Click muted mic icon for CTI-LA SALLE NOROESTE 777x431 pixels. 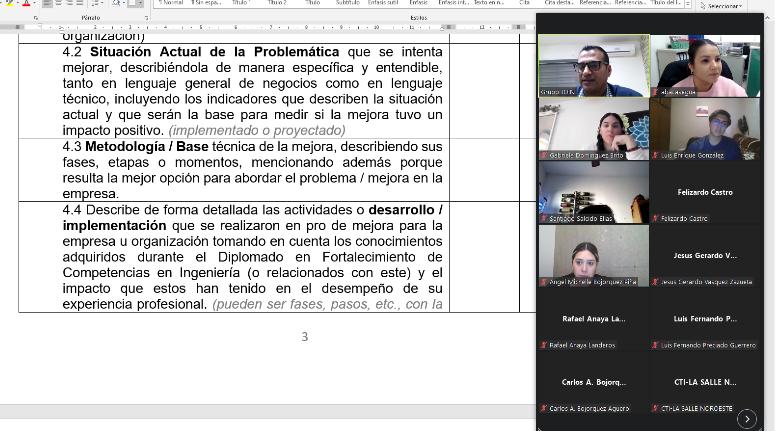[x=655, y=409]
